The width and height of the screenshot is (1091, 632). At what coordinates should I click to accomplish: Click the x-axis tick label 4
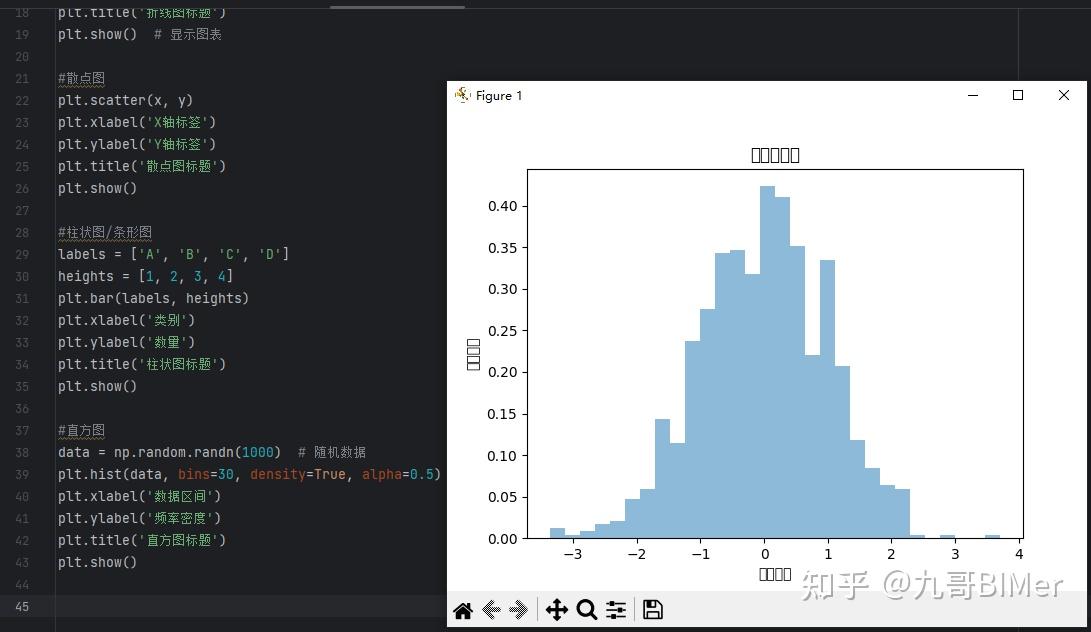pos(1019,554)
